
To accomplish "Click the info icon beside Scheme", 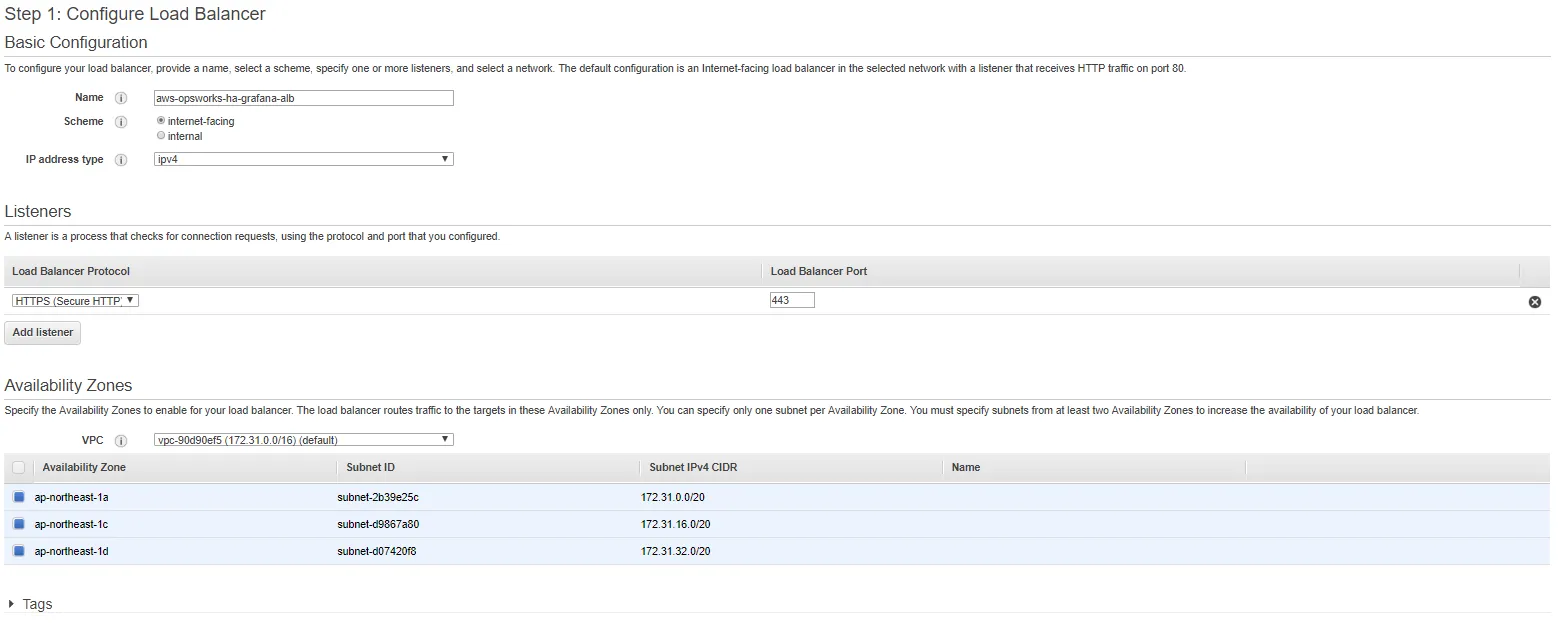I will click(121, 122).
